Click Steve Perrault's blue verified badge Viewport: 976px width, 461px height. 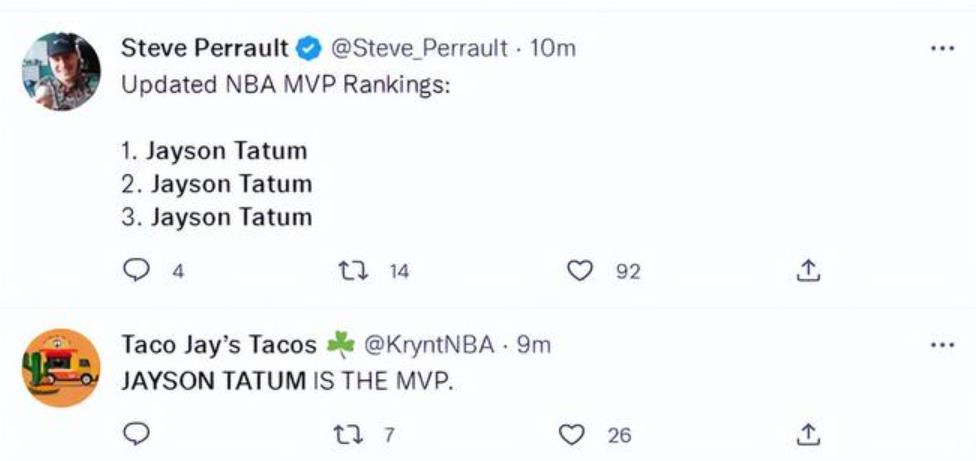click(x=310, y=48)
